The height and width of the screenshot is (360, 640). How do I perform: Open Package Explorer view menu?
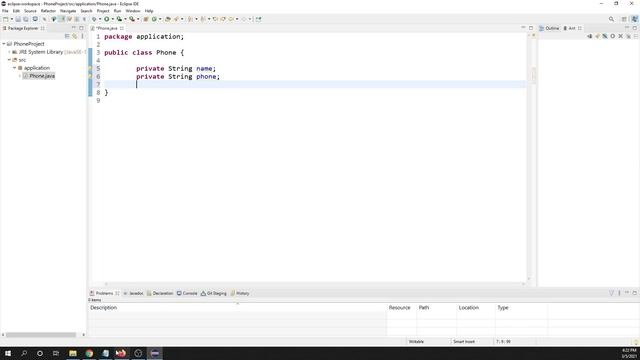[x=82, y=36]
